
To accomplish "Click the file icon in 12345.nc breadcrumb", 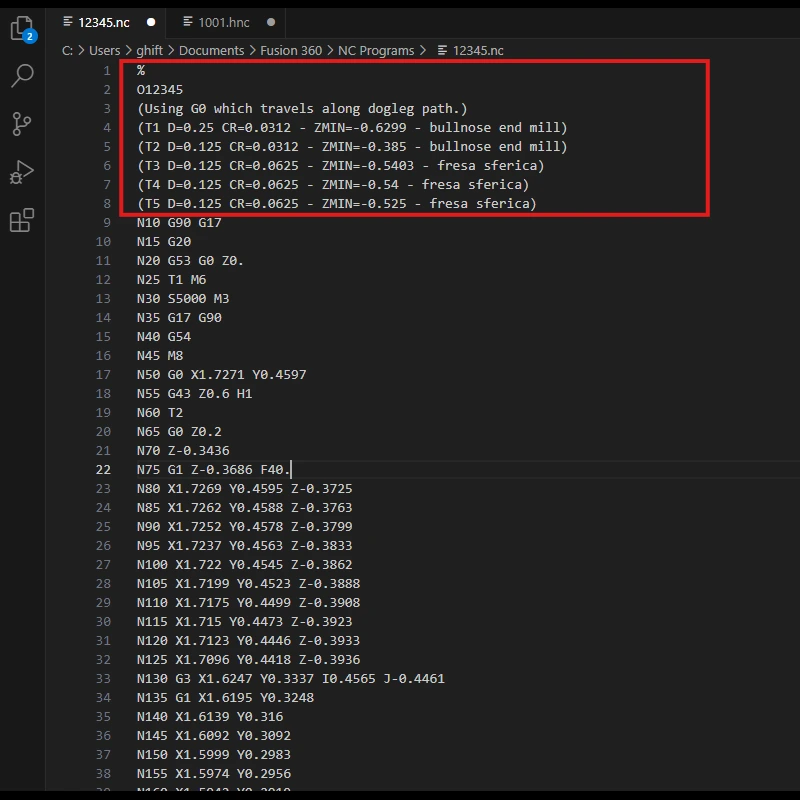I will tap(443, 50).
